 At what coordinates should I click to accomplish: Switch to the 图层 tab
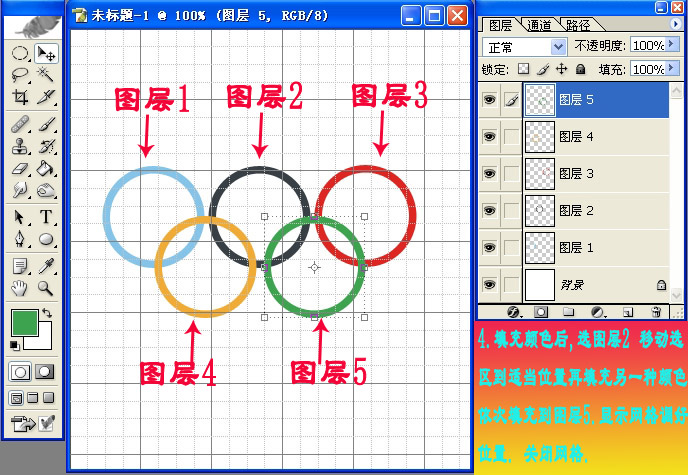click(x=501, y=25)
